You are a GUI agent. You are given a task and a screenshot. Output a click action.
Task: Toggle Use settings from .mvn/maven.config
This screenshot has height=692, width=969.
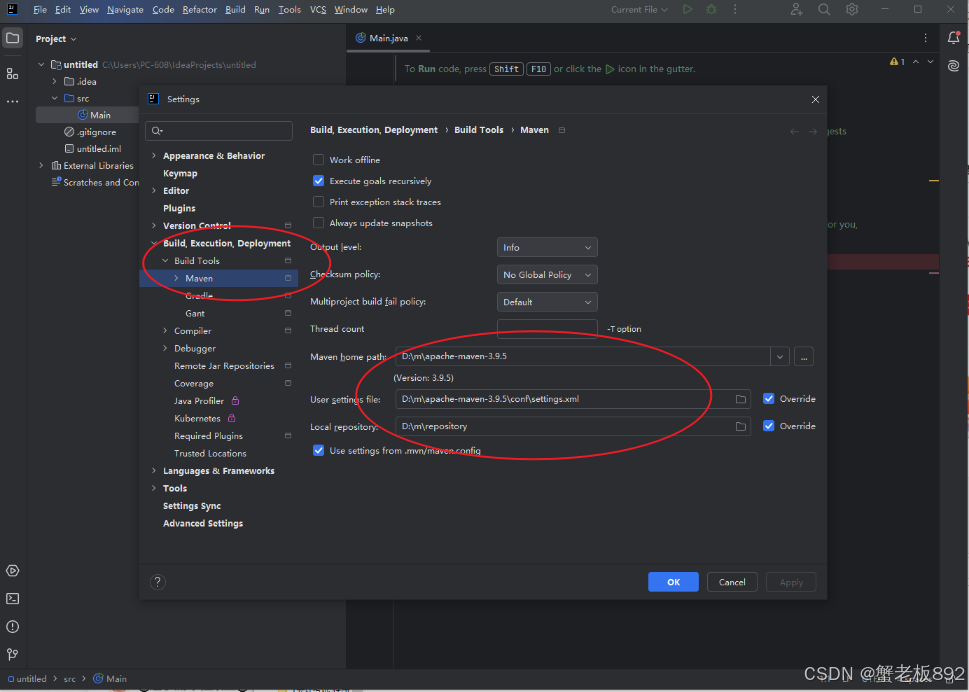coord(318,450)
